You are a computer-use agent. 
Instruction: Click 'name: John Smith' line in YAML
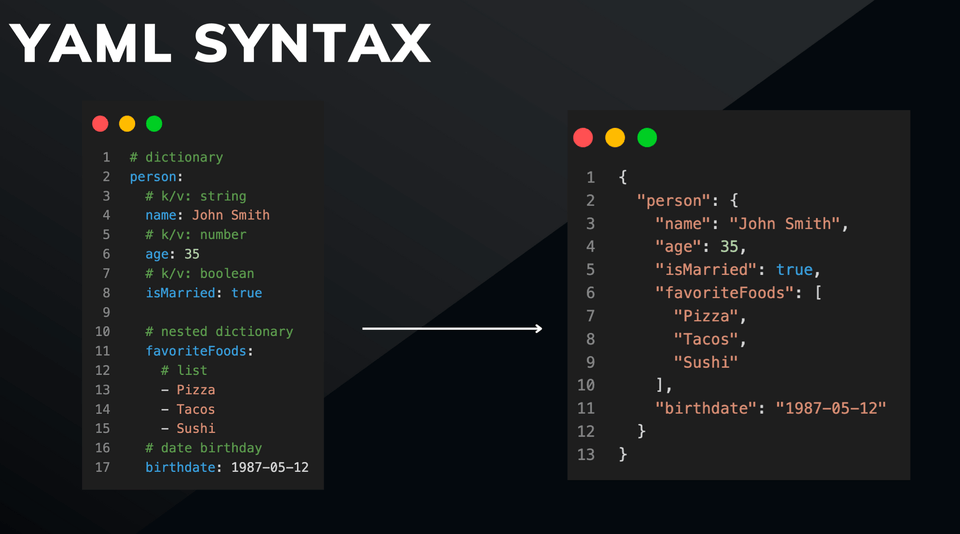click(x=208, y=216)
